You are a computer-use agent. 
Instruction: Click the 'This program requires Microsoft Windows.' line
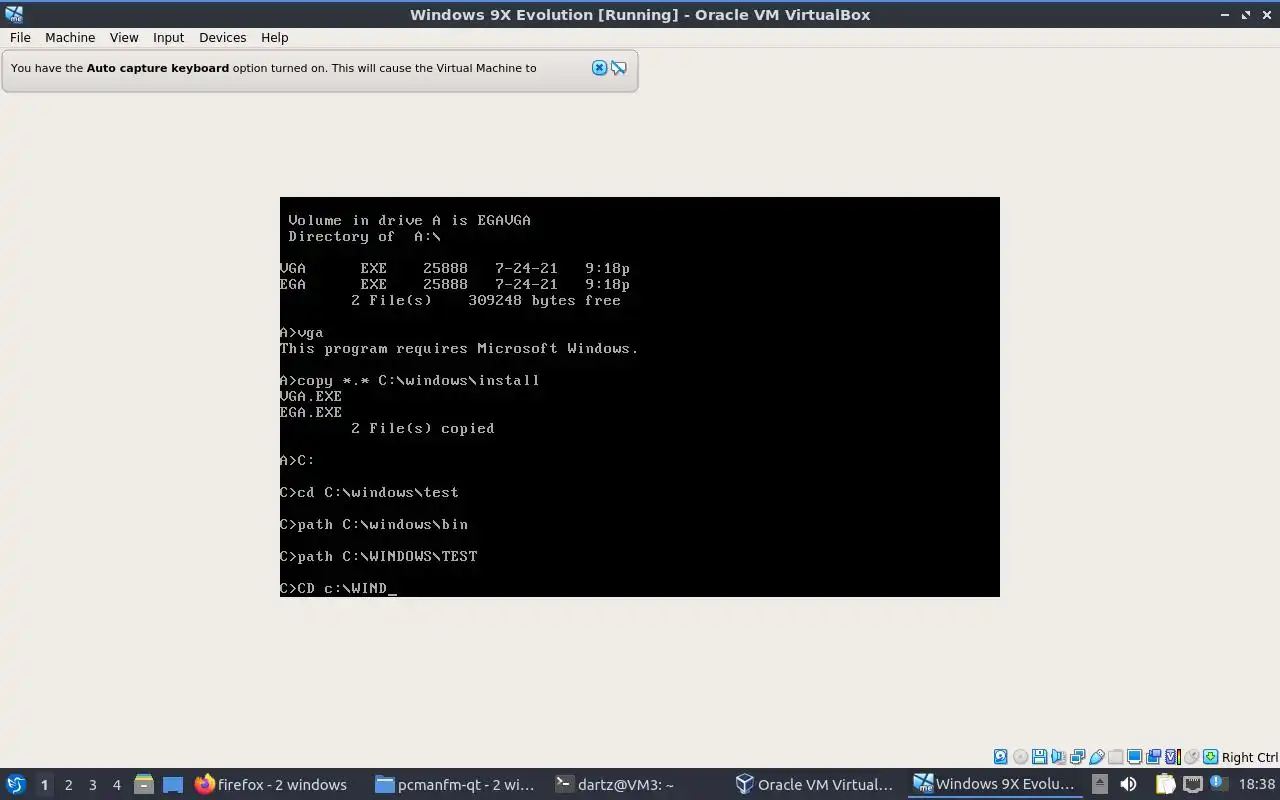pos(459,348)
